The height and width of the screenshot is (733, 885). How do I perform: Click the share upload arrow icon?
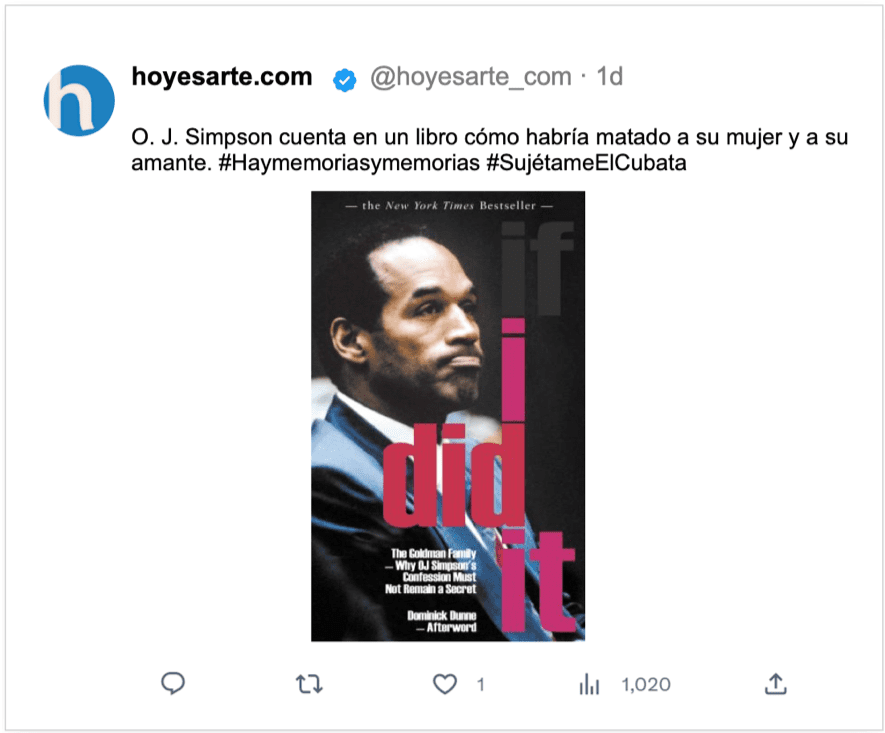(776, 683)
